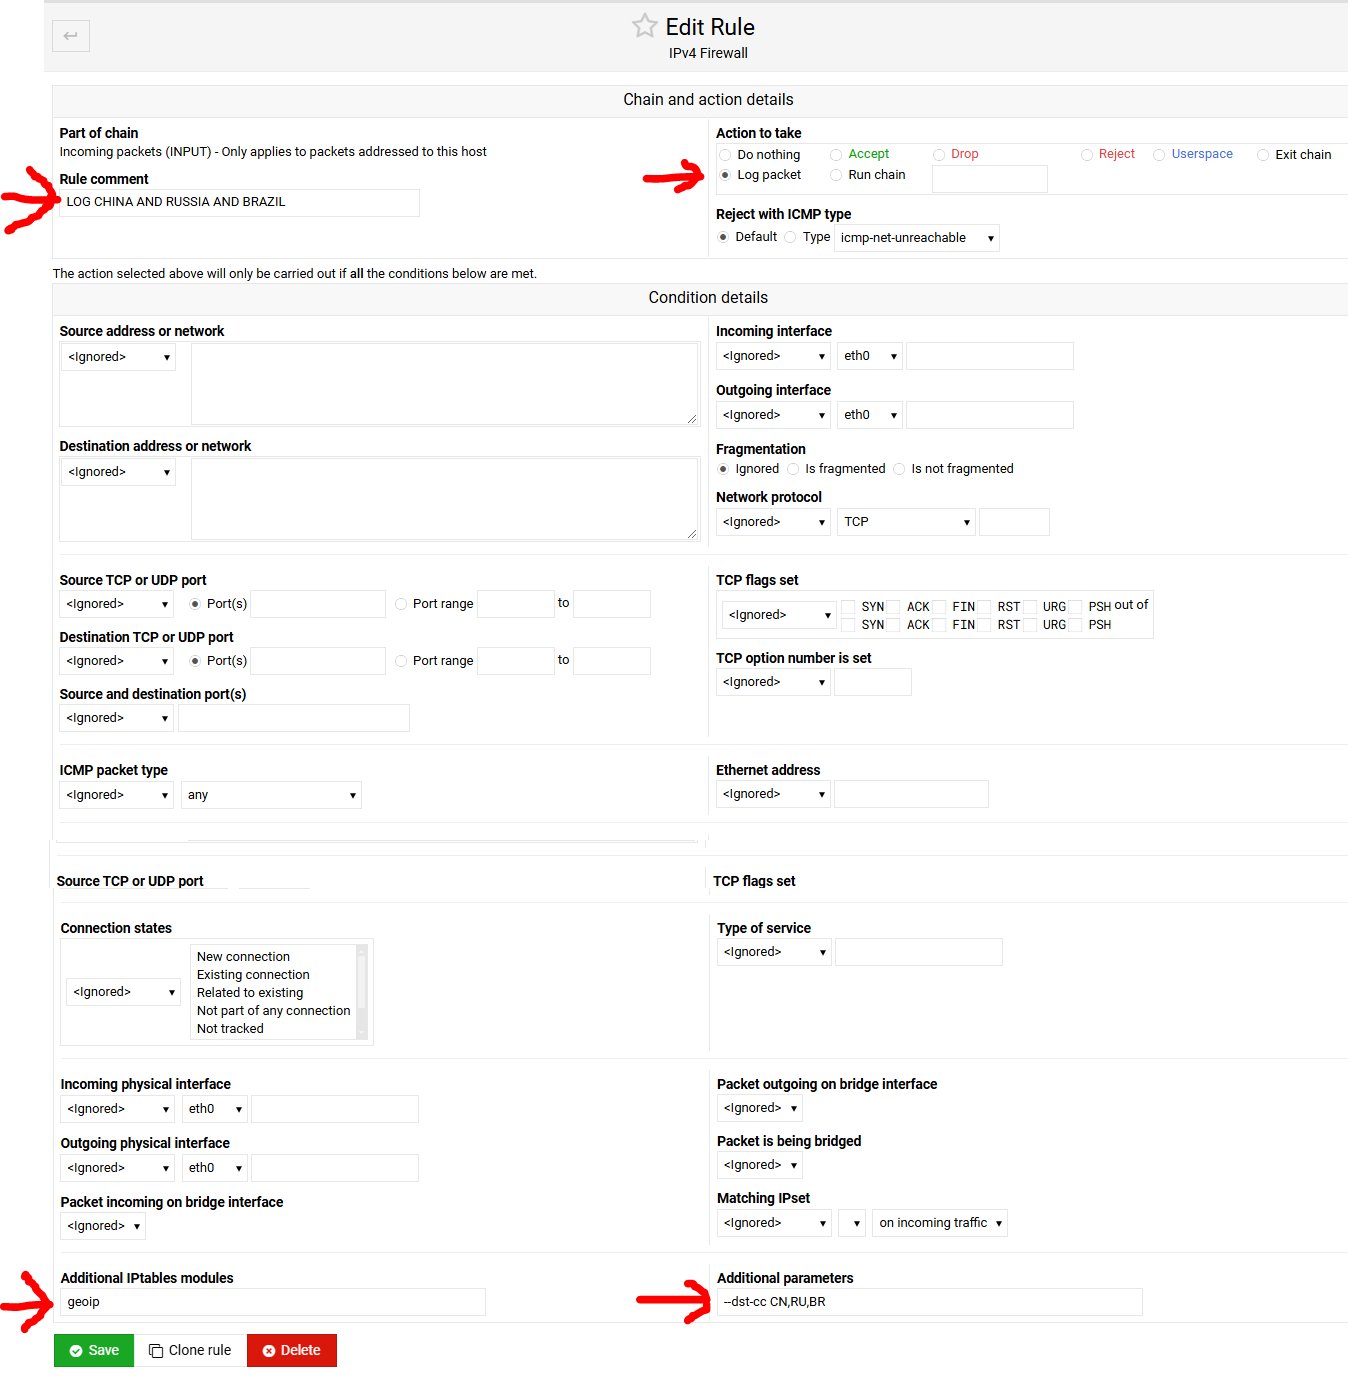Select the 'Is fragmented' radio button
Viewport: 1348px width, 1378px height.
coord(793,469)
